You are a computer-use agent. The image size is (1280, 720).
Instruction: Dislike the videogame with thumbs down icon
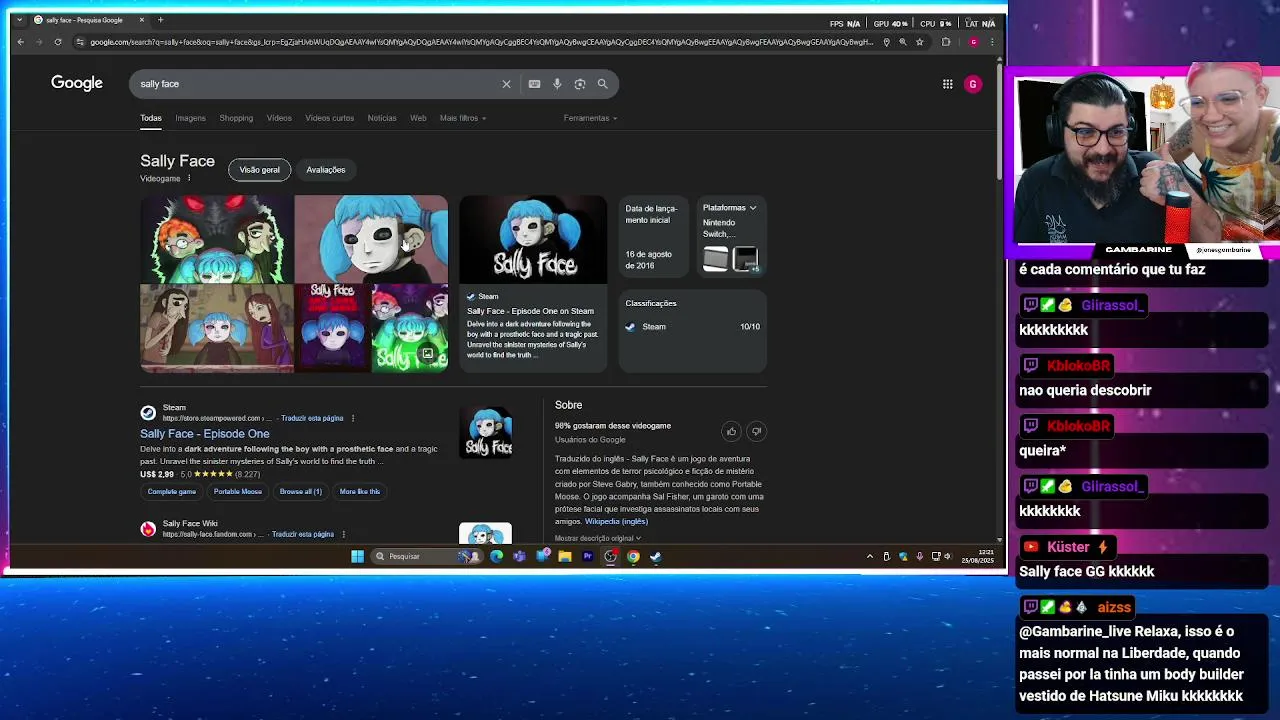(756, 431)
